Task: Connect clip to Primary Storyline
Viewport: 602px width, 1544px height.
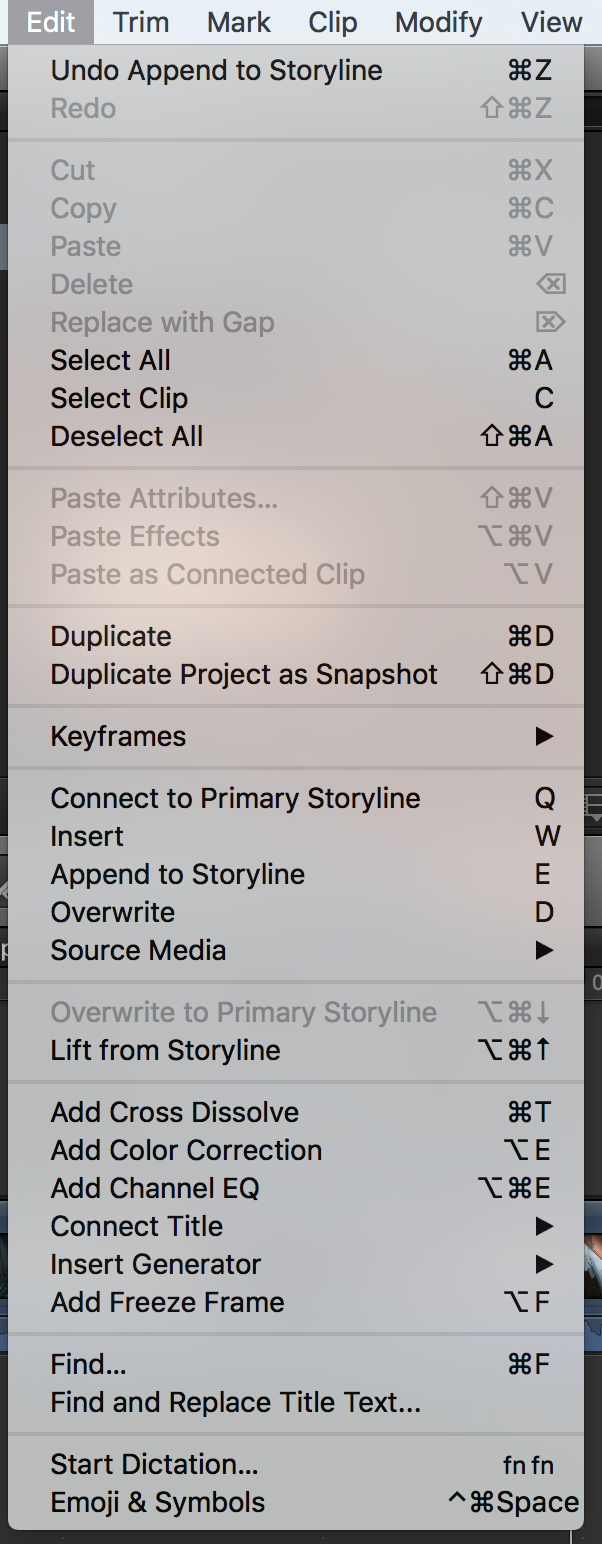Action: [296, 799]
